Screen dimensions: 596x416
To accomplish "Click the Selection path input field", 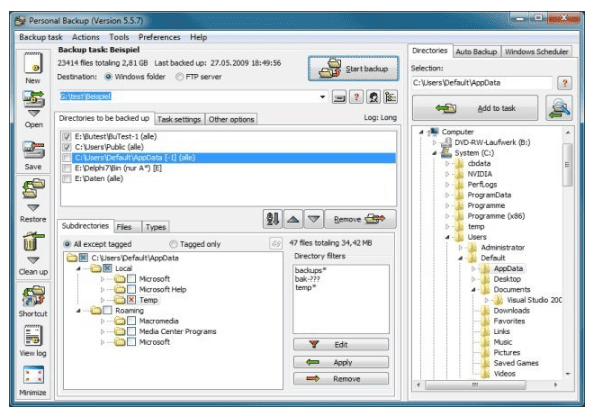I will pyautogui.click(x=482, y=83).
